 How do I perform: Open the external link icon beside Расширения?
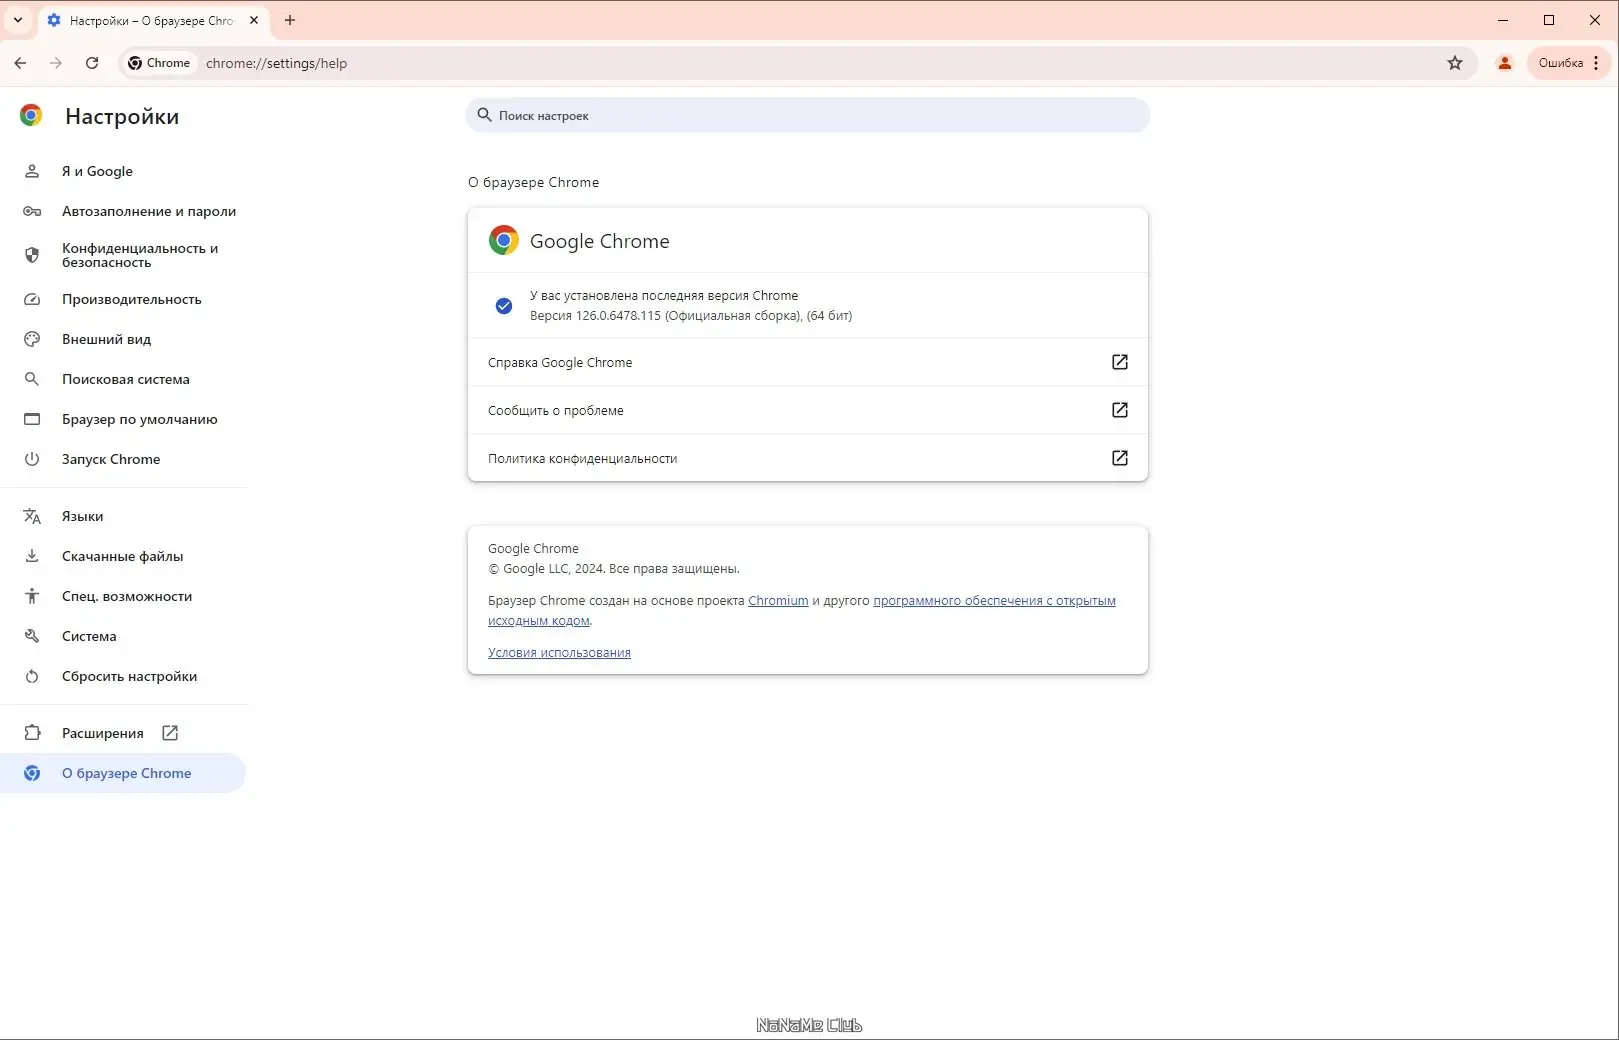(170, 733)
